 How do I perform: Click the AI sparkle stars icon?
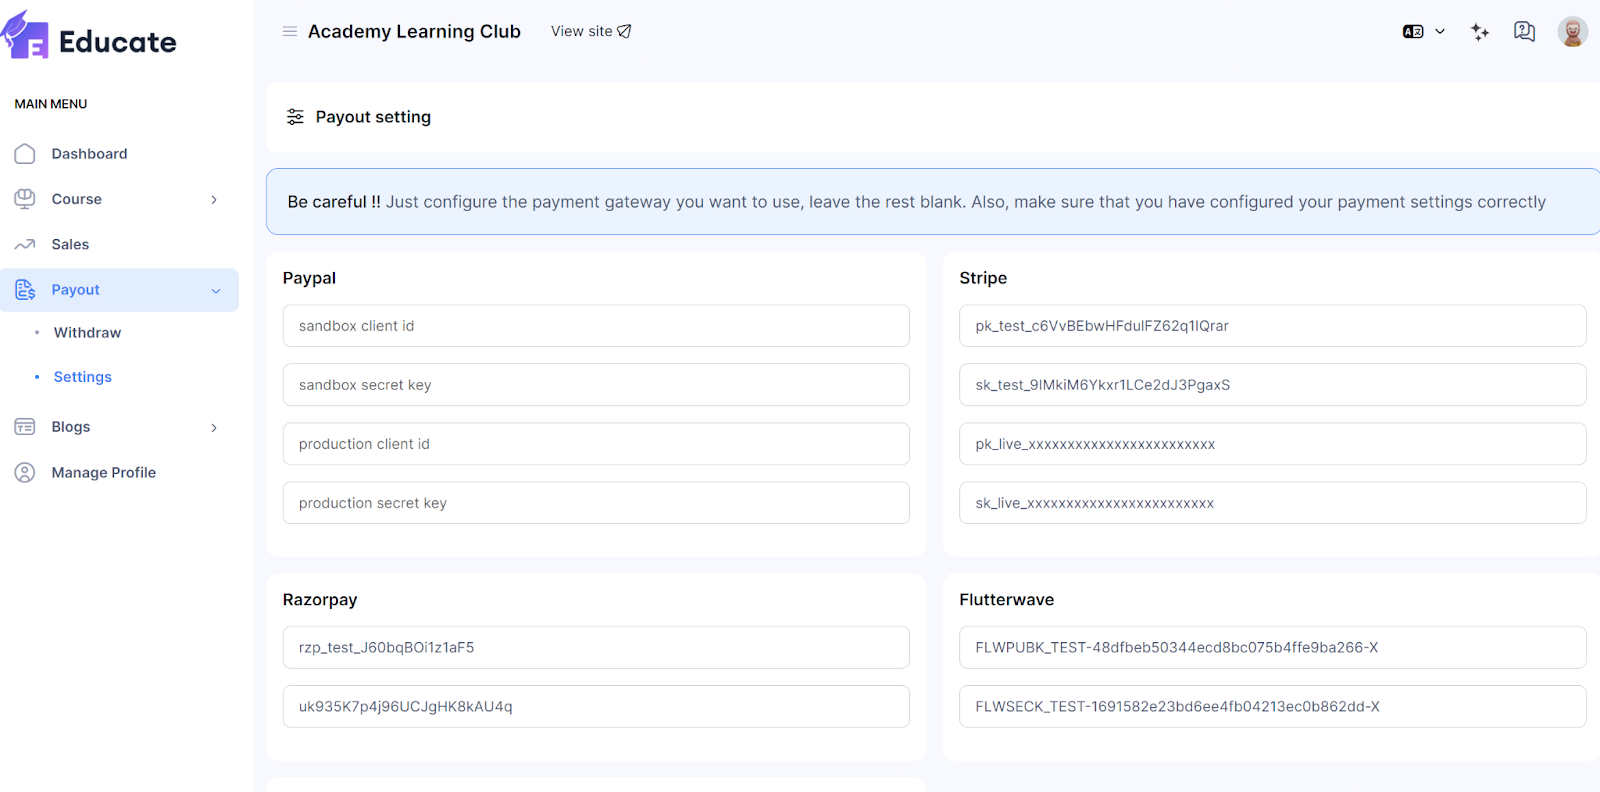click(1480, 32)
